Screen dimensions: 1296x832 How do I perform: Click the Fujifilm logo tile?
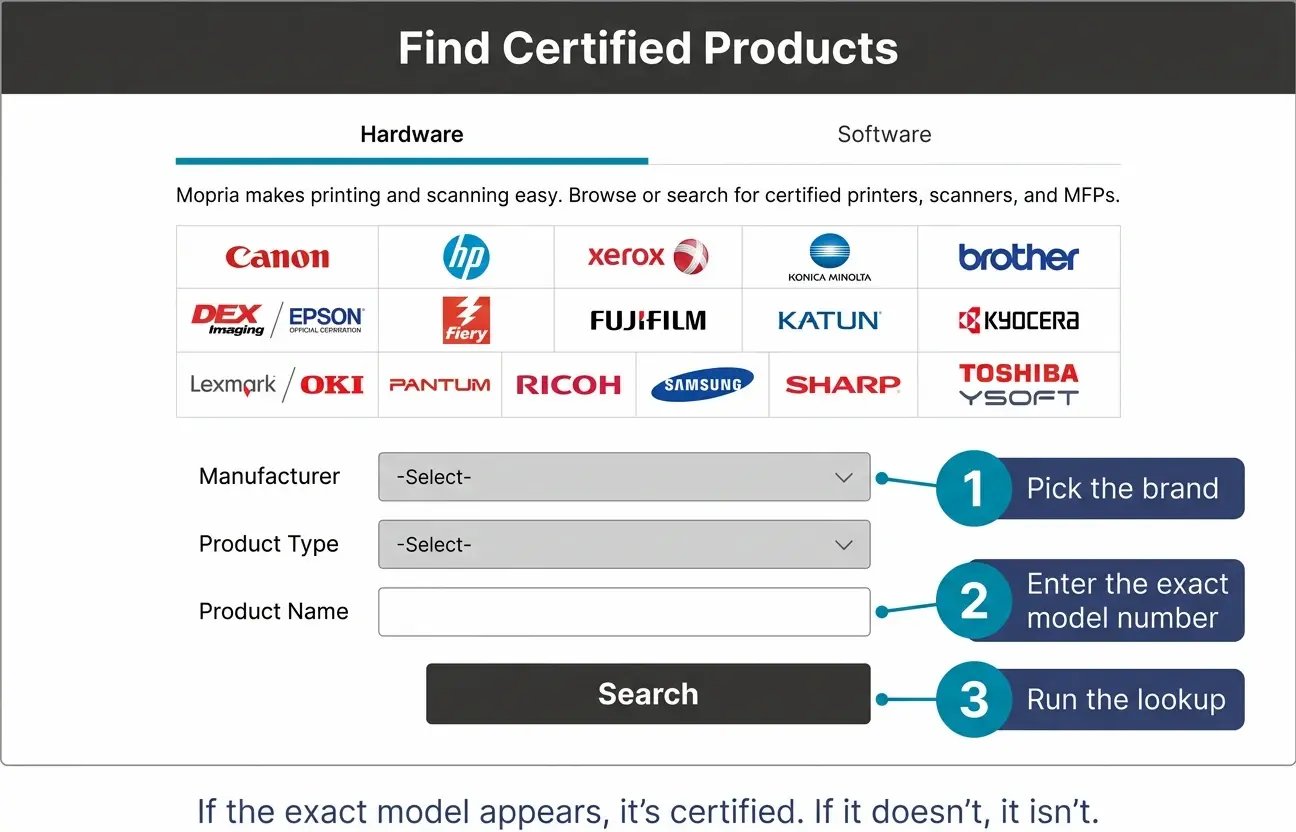click(x=648, y=321)
